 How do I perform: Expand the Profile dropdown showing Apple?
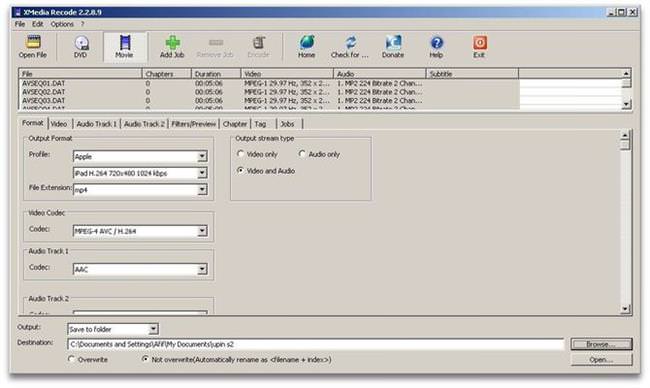tap(140, 156)
